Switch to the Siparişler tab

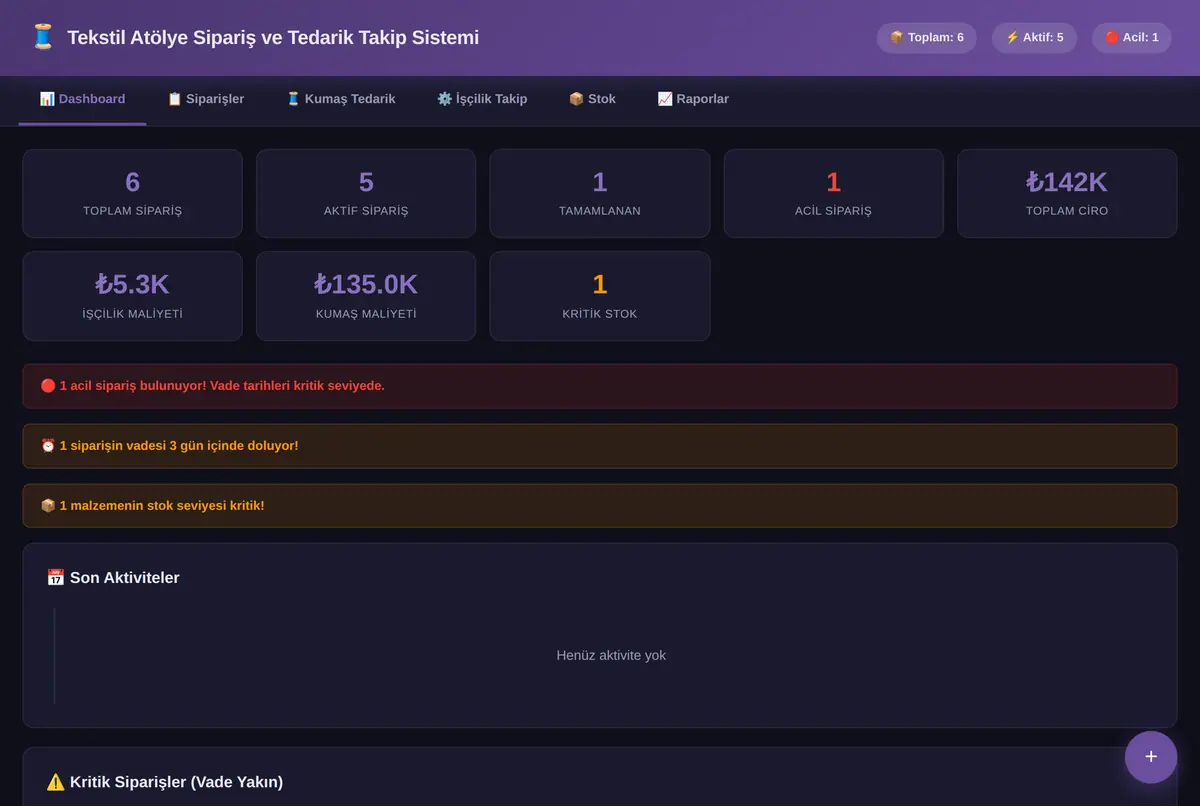click(x=206, y=99)
